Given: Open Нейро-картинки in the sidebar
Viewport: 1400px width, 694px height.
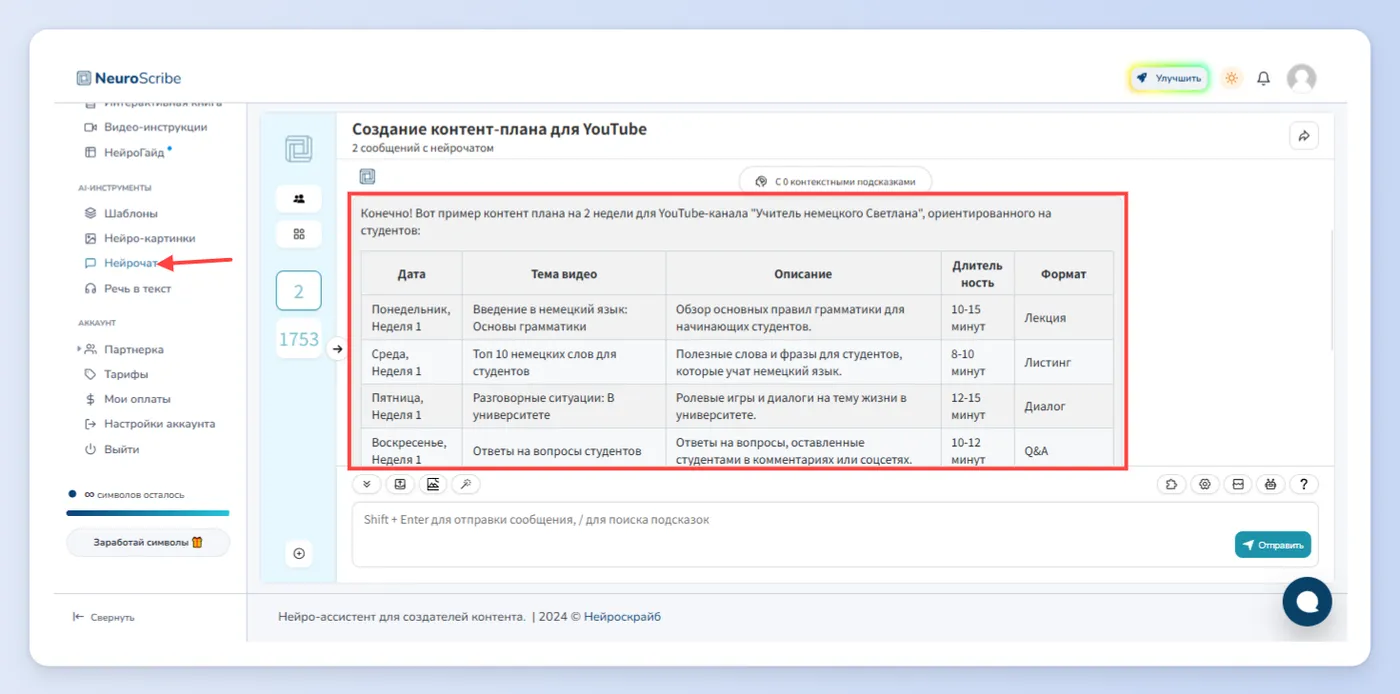Looking at the screenshot, I should tap(140, 238).
